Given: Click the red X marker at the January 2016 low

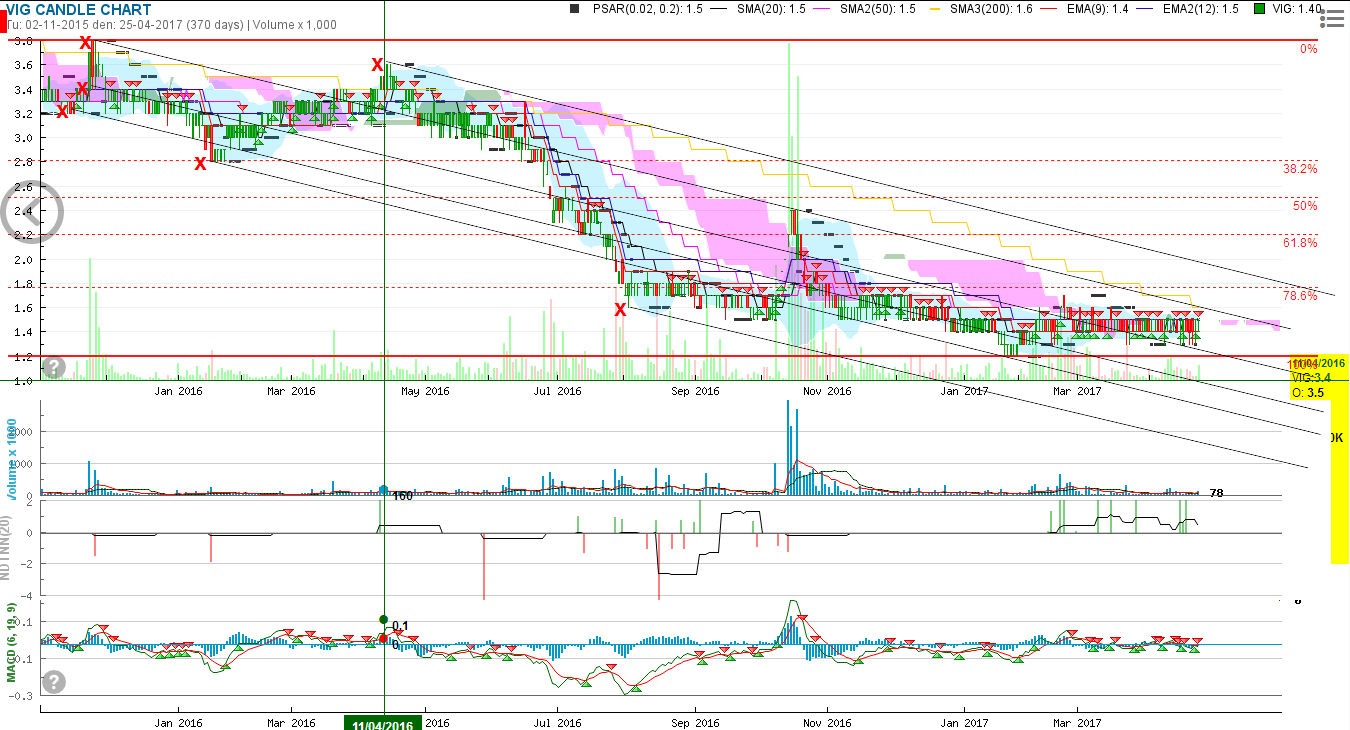Looking at the screenshot, I should (x=200, y=163).
